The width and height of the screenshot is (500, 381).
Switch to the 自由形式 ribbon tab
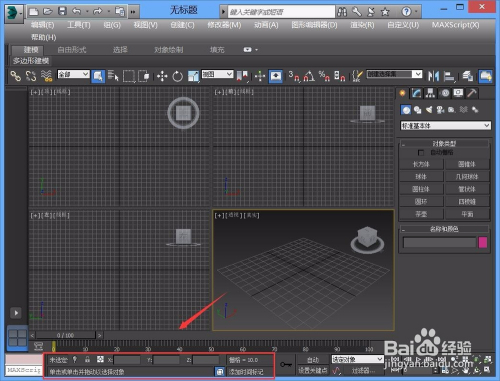point(72,50)
